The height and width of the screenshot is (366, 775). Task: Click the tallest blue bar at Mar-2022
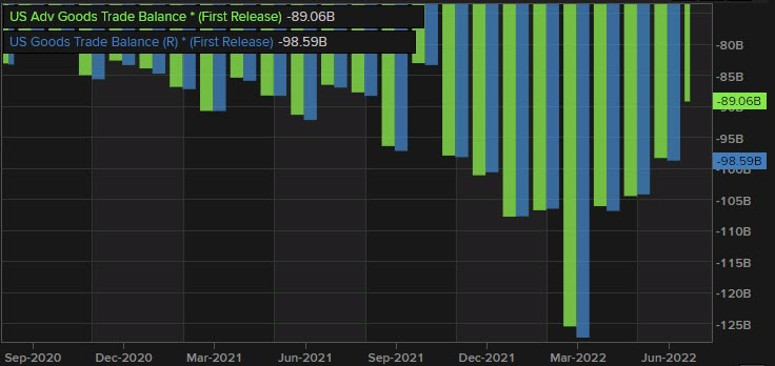(583, 171)
